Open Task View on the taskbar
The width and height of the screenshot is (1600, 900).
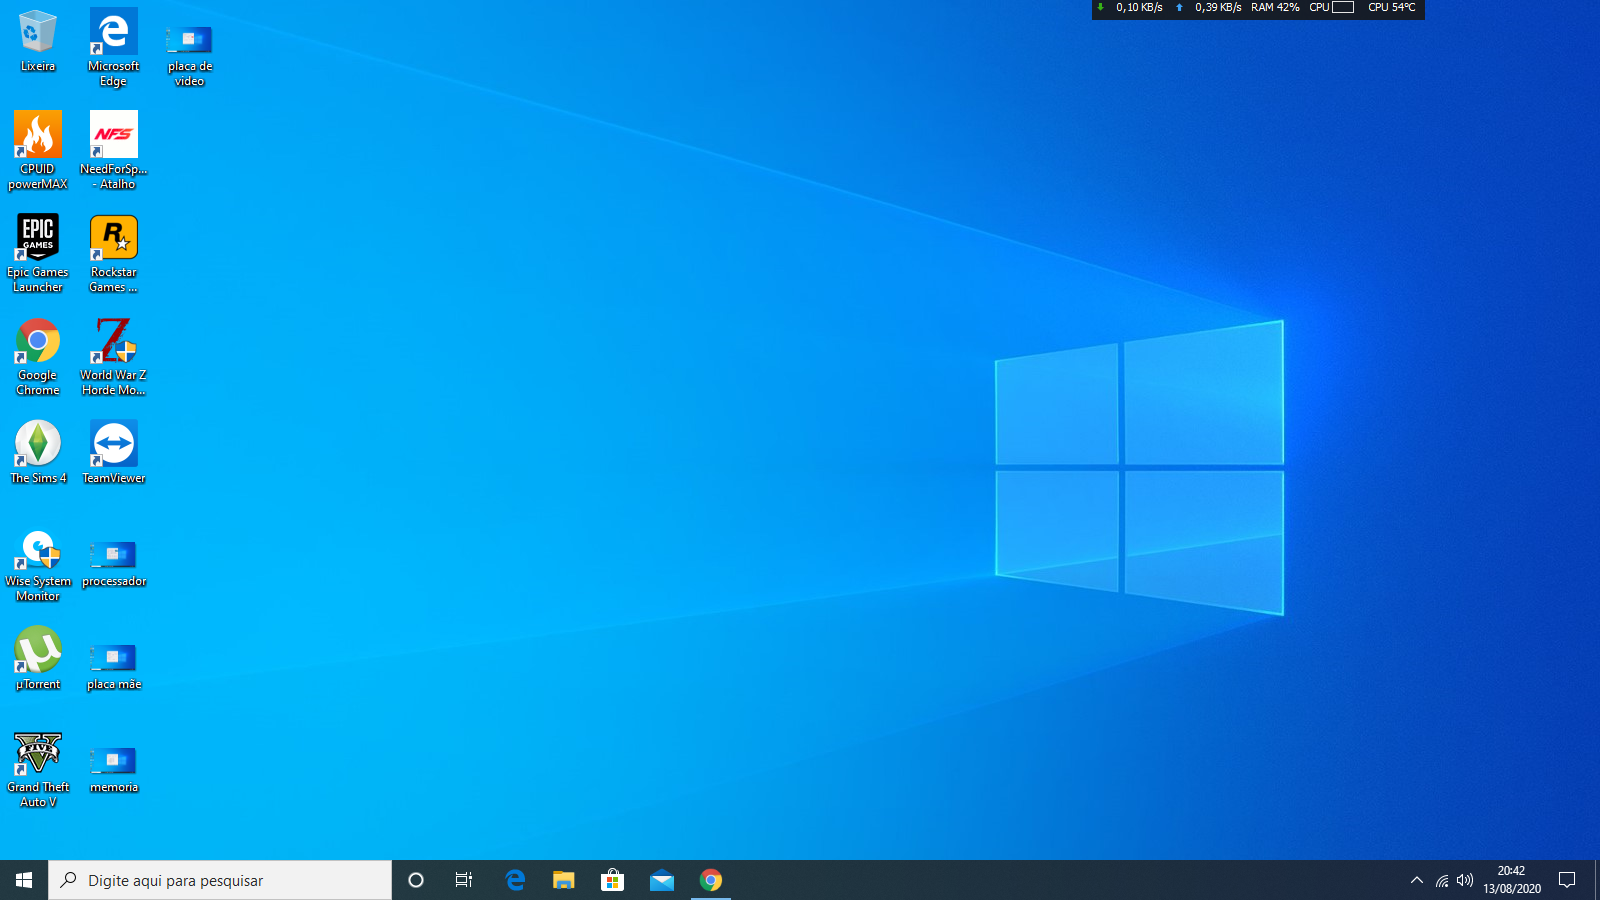pos(464,880)
